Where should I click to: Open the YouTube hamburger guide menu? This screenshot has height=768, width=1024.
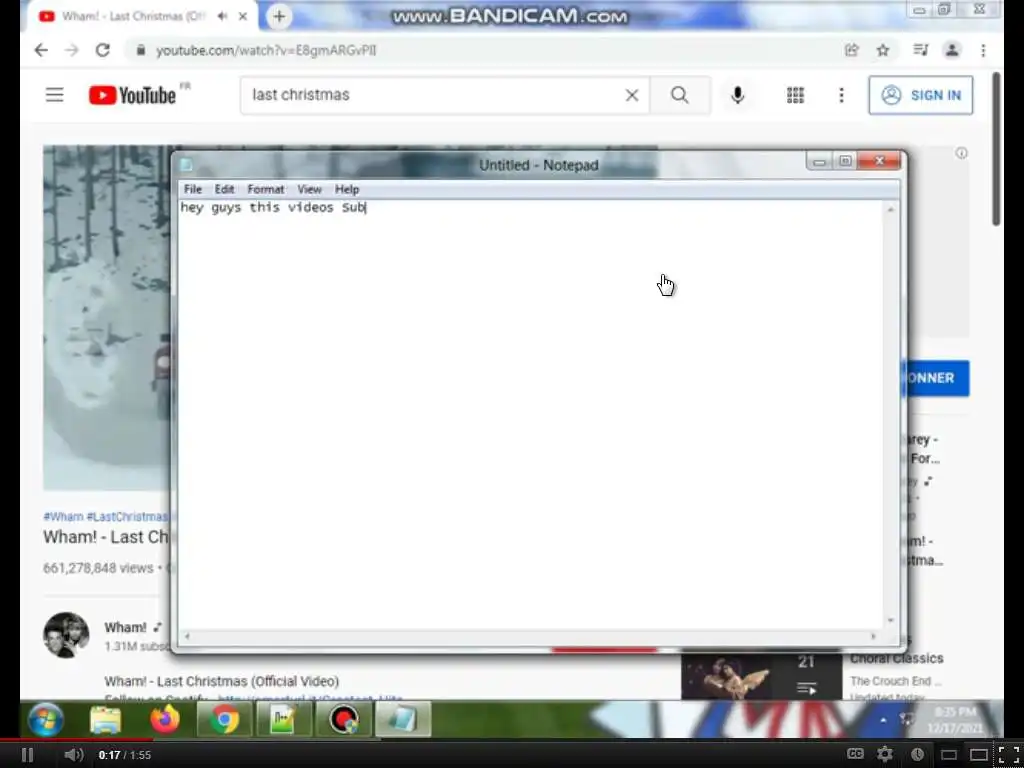55,95
